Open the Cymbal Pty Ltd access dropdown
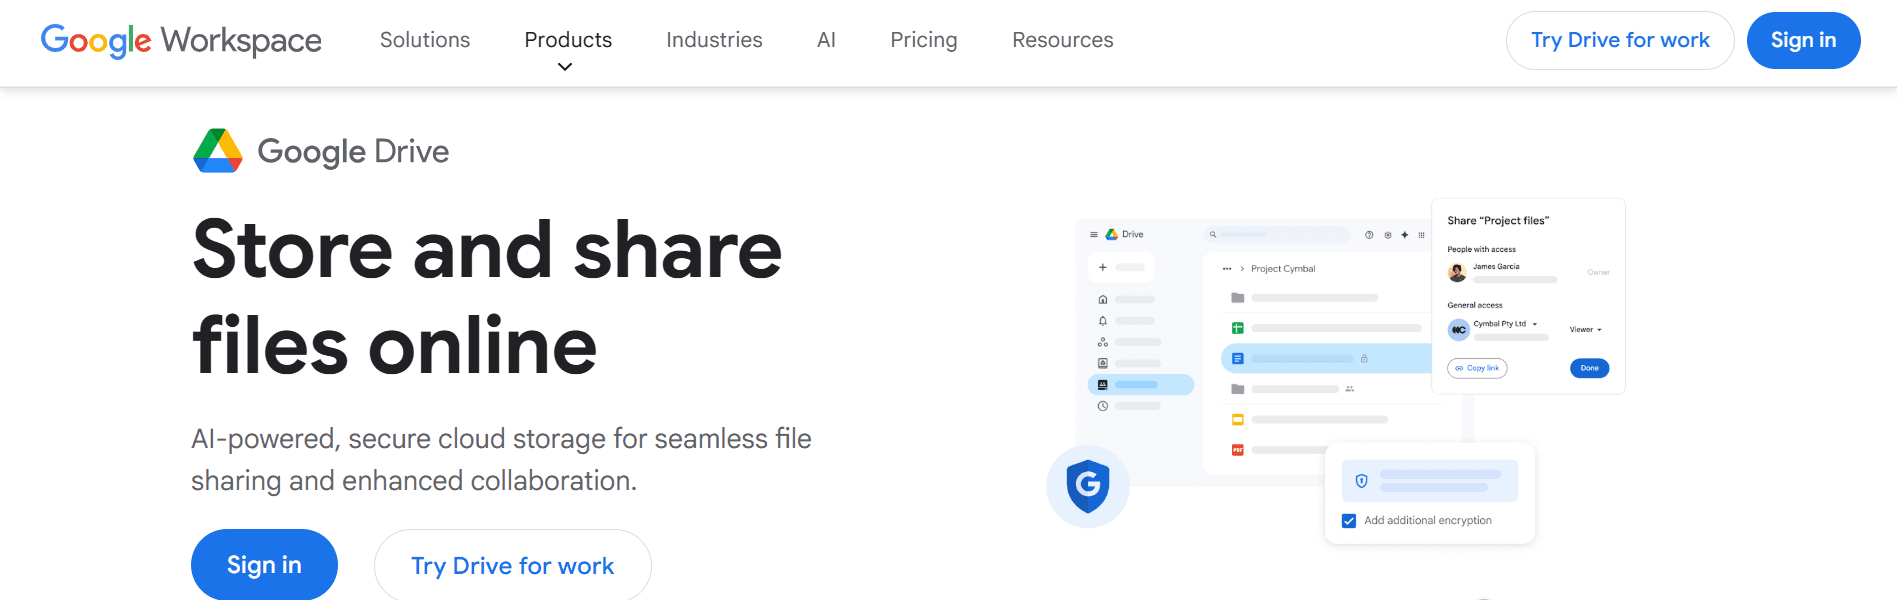1898x600 pixels. tap(1505, 324)
